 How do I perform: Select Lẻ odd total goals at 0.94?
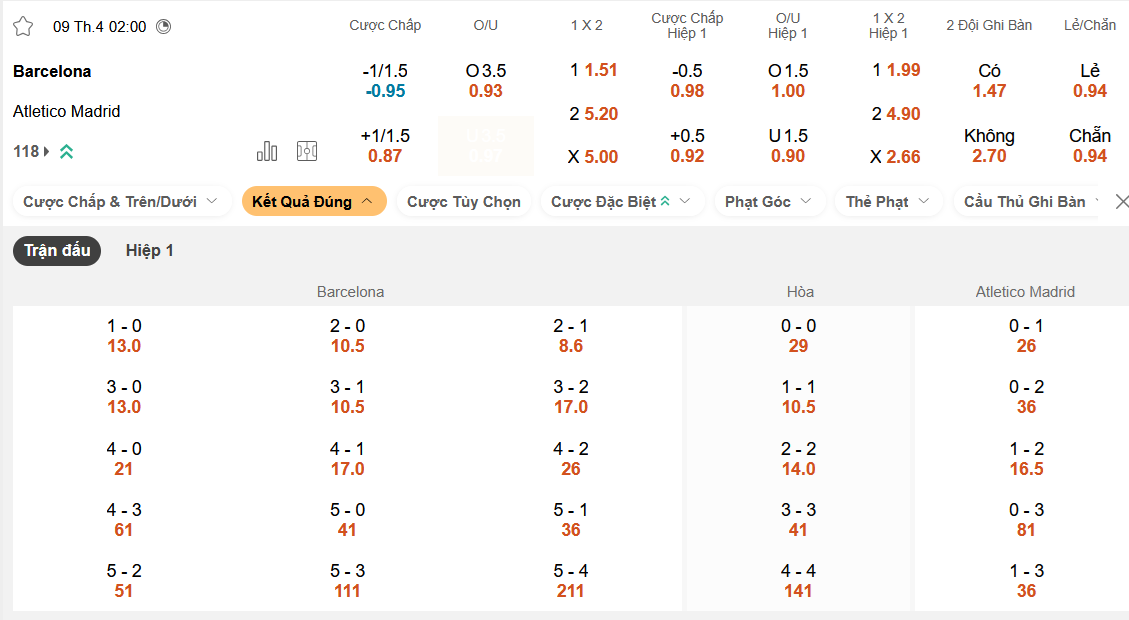pos(1090,81)
